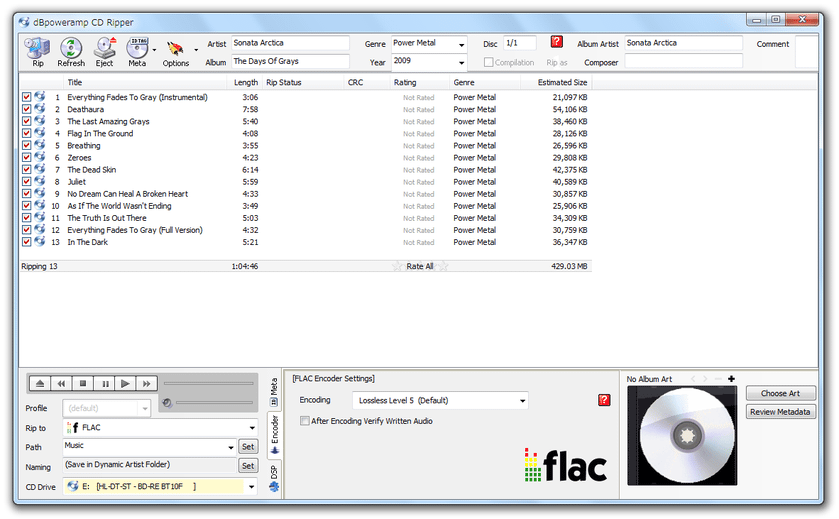Viewport: 839px width, 519px height.
Task: Click the volume speaker icon
Action: pyautogui.click(x=167, y=403)
